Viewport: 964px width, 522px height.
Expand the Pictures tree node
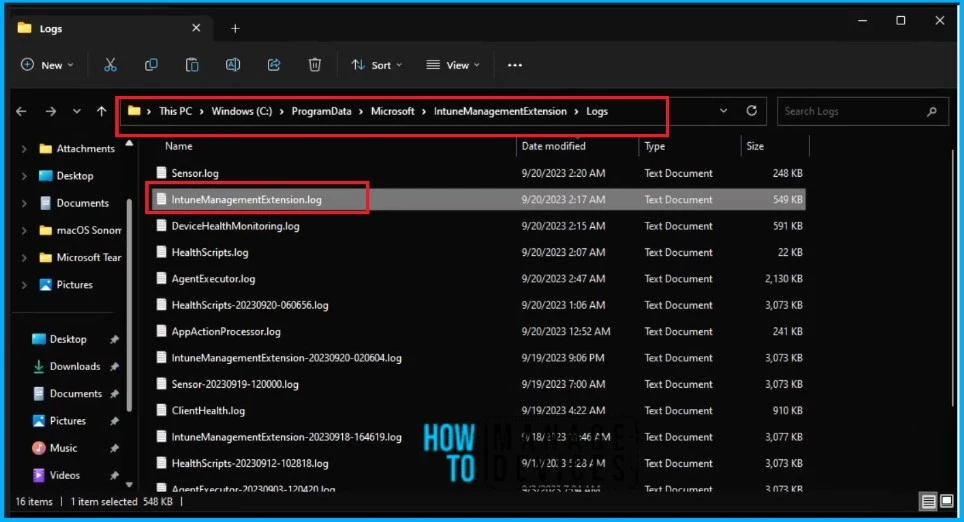click(24, 285)
